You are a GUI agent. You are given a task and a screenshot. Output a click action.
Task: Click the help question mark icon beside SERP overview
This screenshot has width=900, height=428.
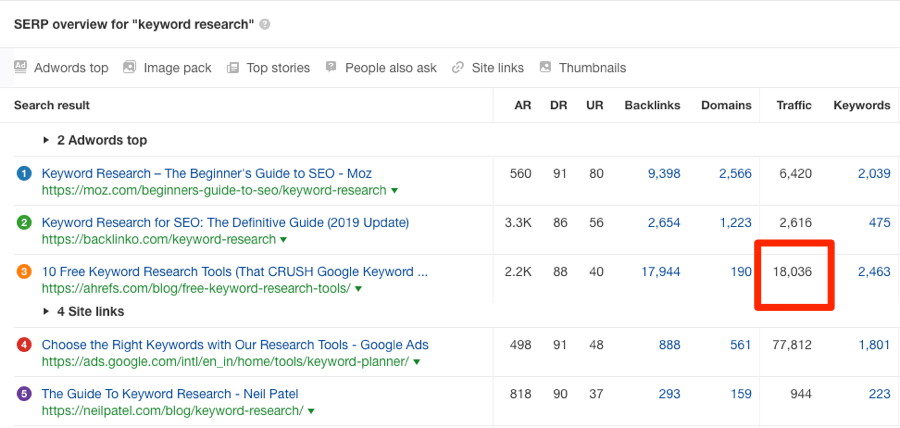(x=265, y=25)
